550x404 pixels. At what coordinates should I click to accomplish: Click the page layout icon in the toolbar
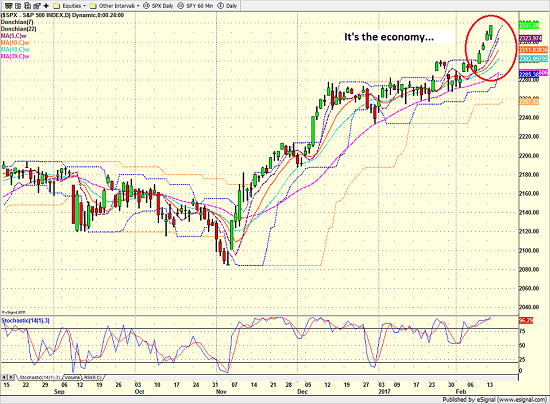coord(18,6)
